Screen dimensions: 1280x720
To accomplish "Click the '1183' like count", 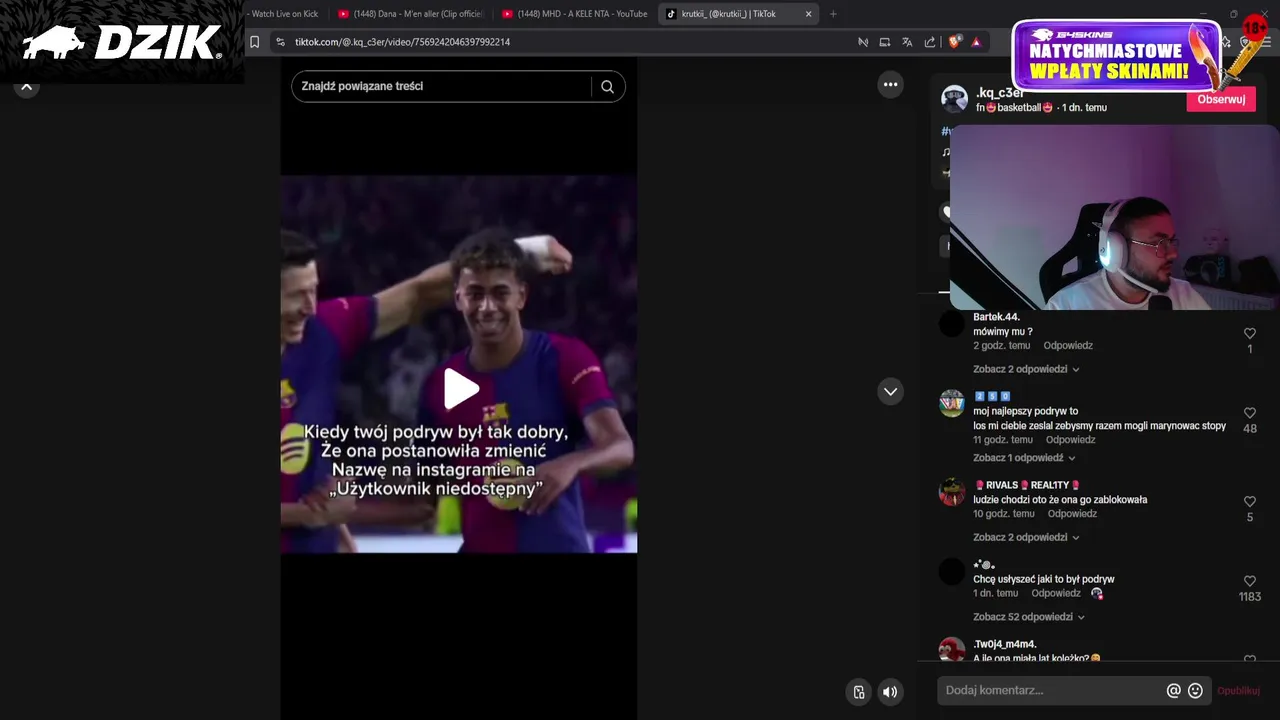I will point(1249,597).
